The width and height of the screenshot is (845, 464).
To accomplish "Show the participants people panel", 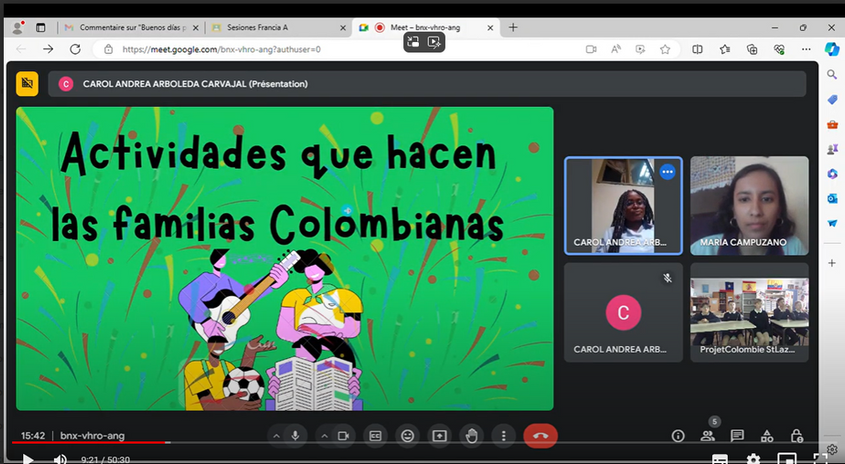I will point(708,436).
